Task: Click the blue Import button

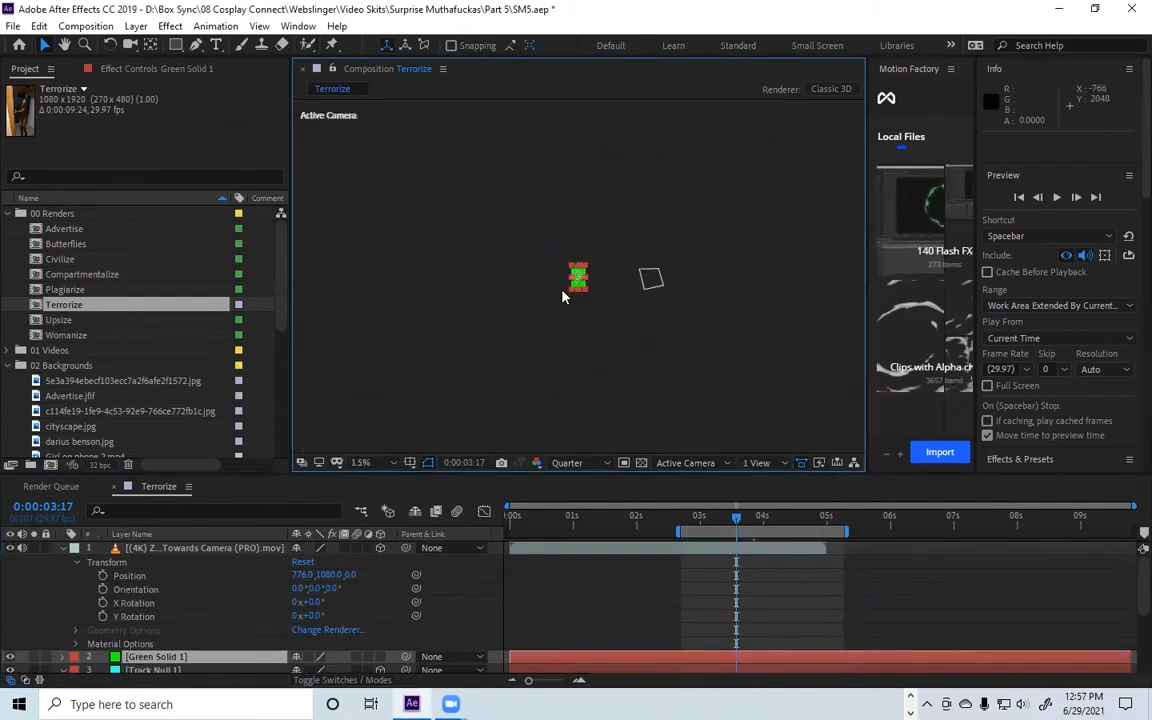Action: point(939,452)
